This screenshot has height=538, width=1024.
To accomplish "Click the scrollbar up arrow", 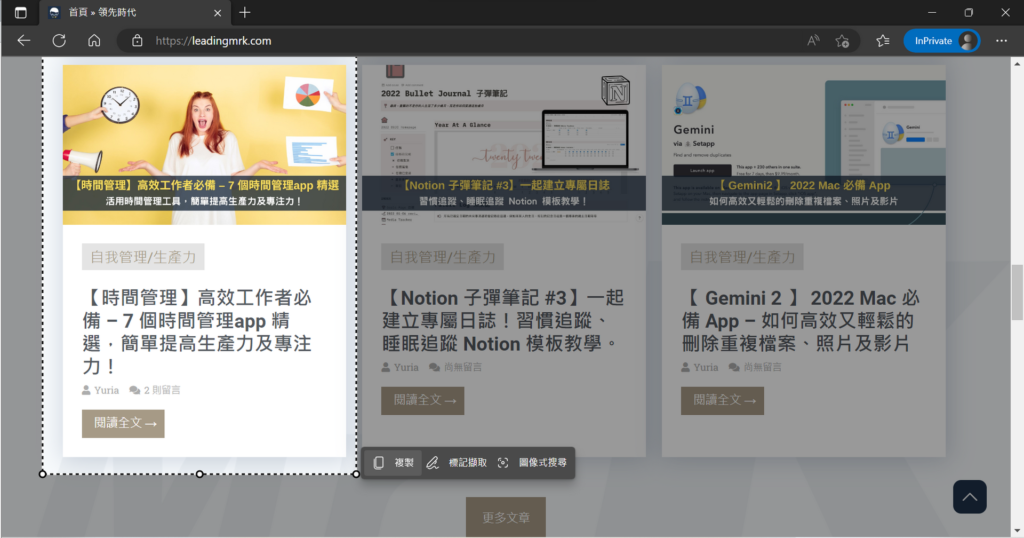I will [x=1017, y=64].
